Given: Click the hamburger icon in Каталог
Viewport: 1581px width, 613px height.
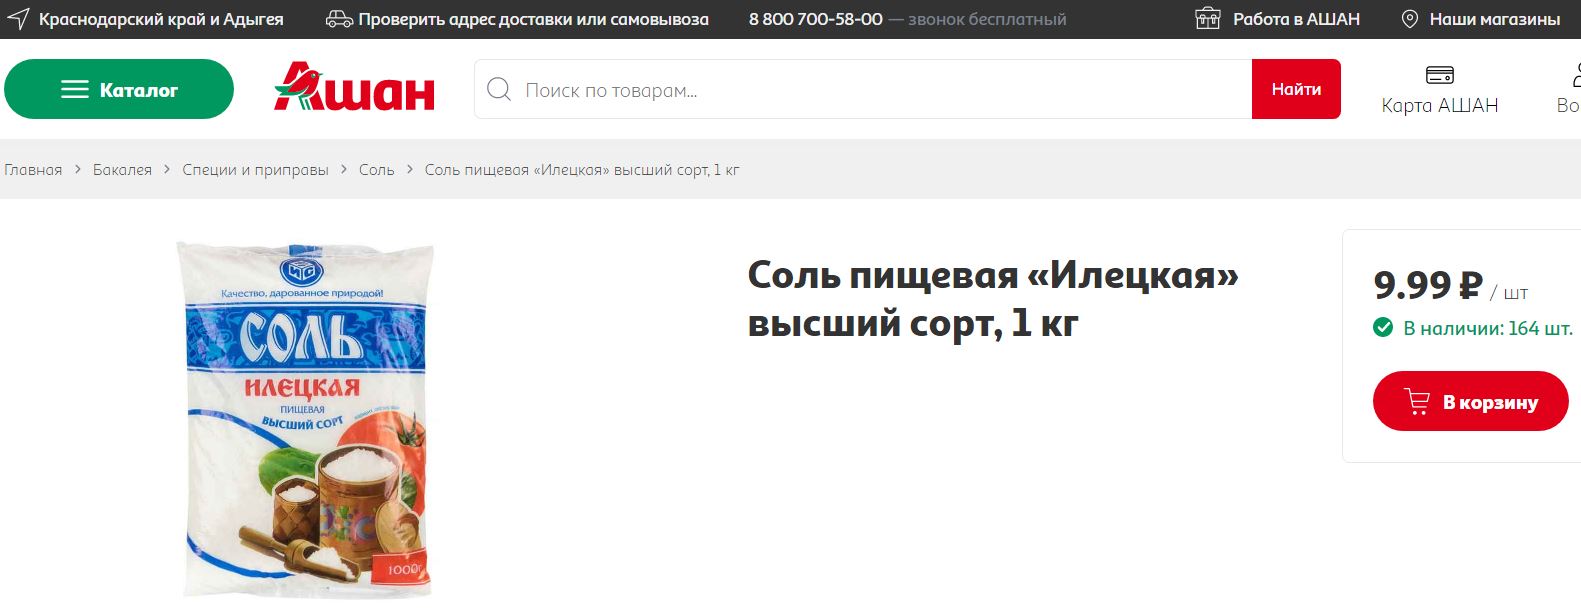Looking at the screenshot, I should pos(75,89).
